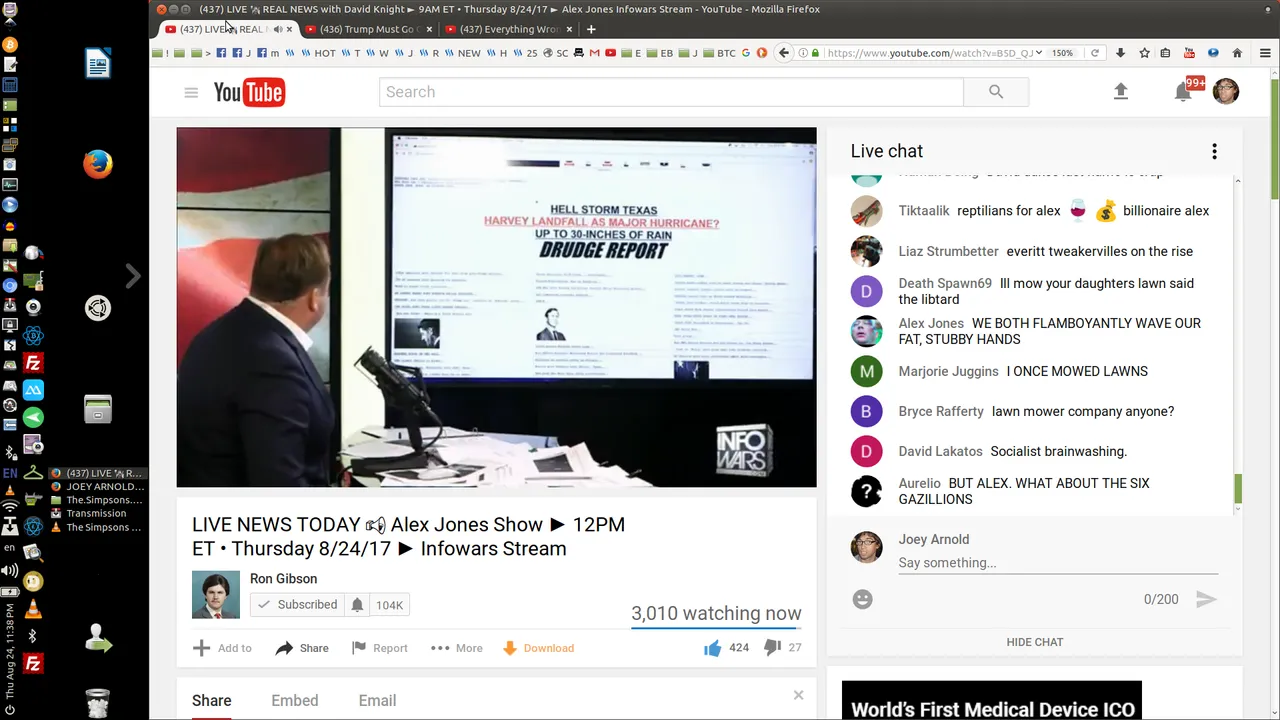The image size is (1280, 720).
Task: Bookmark this page with the star icon
Action: [x=1144, y=53]
